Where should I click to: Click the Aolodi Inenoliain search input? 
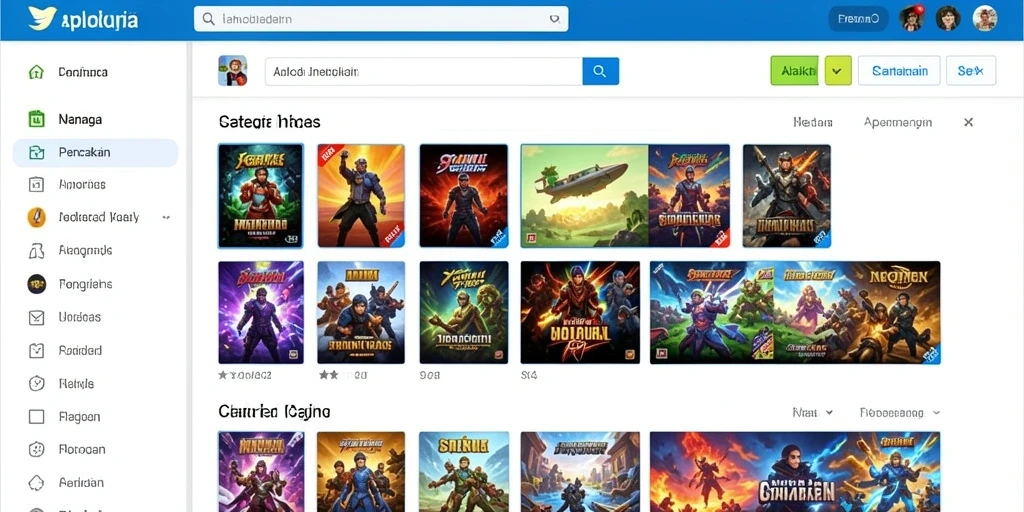point(424,71)
